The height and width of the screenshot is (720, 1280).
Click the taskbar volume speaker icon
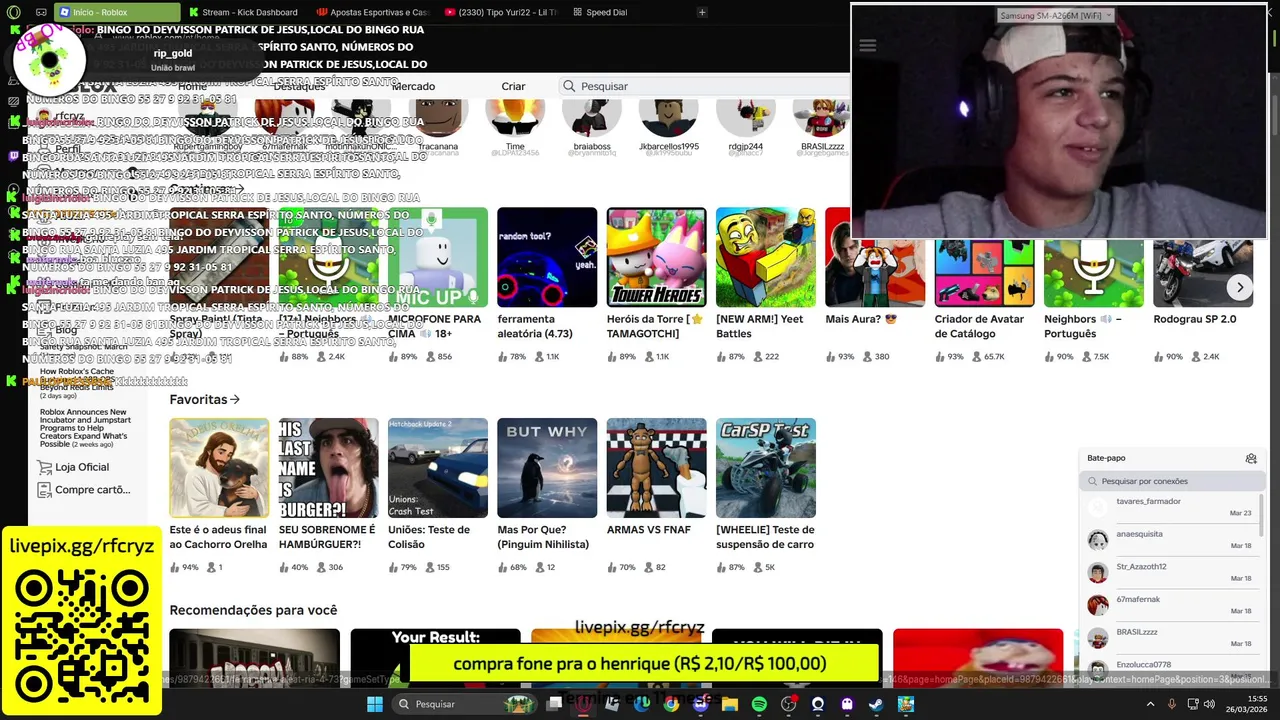[1211, 704]
